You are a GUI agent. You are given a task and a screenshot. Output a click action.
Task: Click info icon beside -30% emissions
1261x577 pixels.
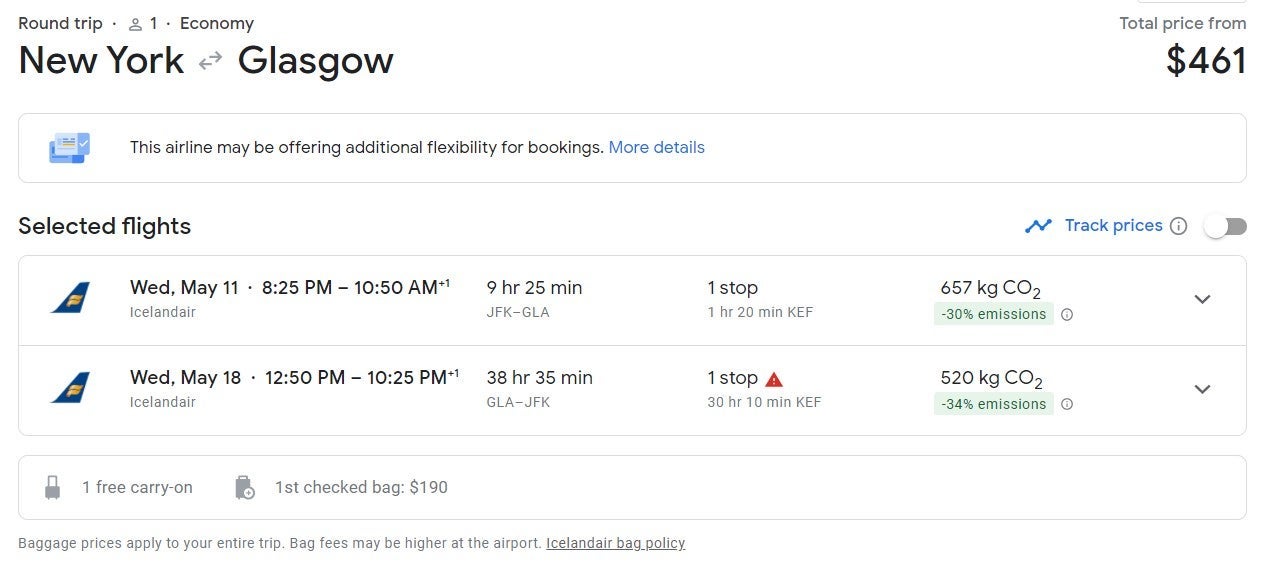tap(1067, 315)
